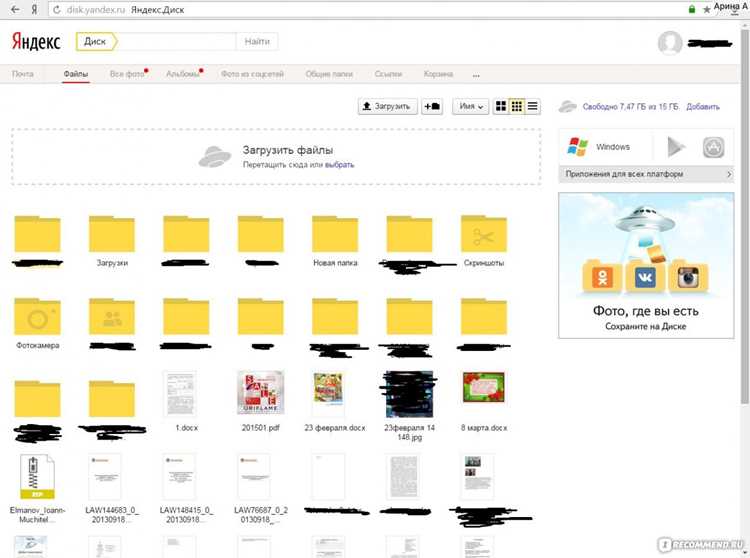Click the new folder creation icon
Screen dimensions: 750x558
tap(432, 106)
